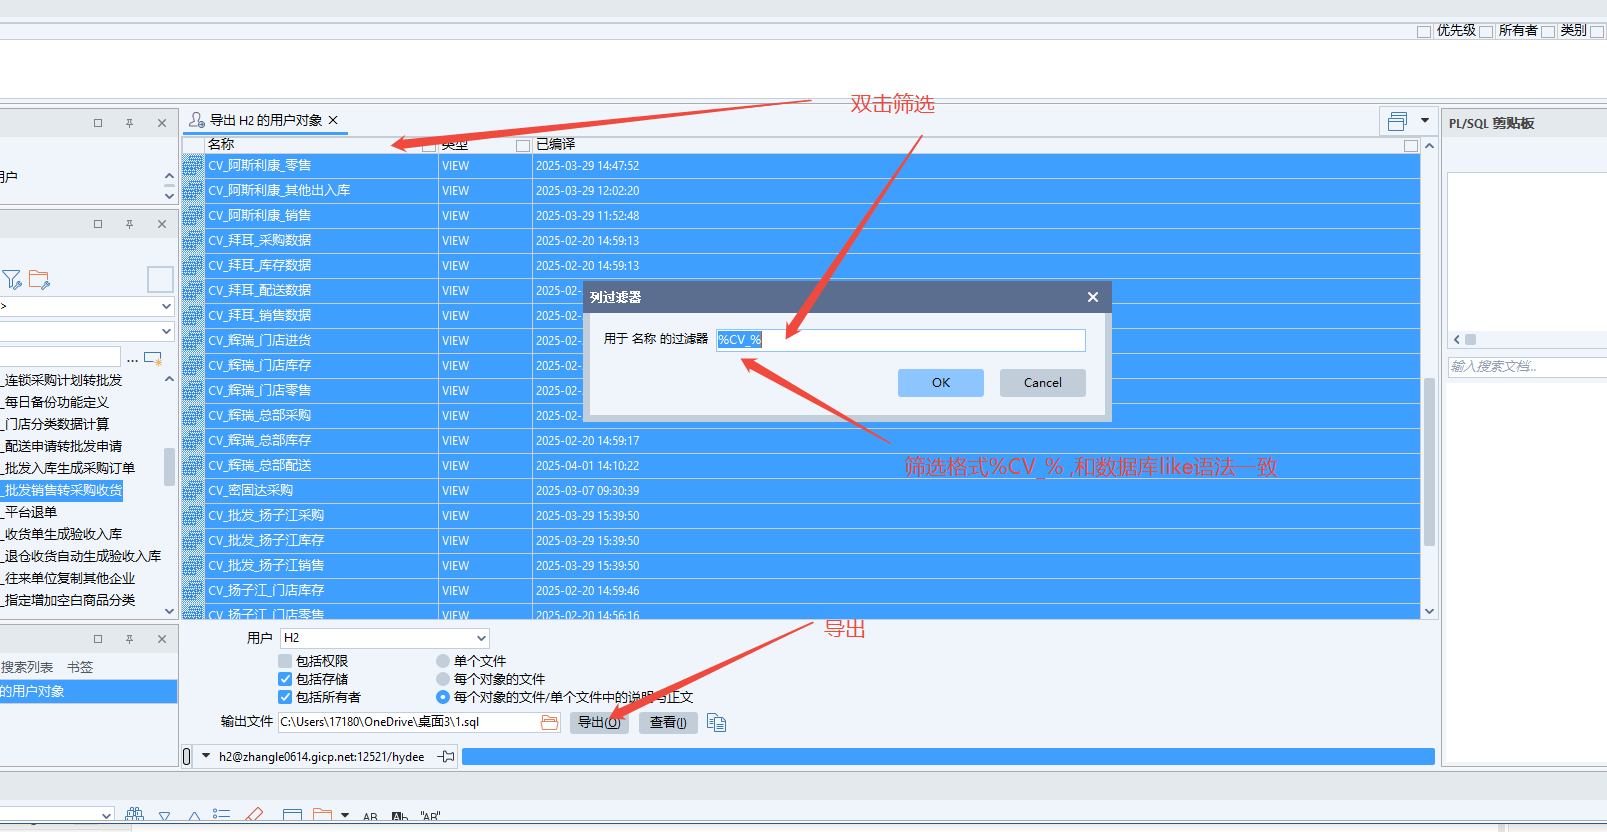Screen dimensions: 1607x832
Task: Click the window list cascade icon
Action: [x=1397, y=121]
